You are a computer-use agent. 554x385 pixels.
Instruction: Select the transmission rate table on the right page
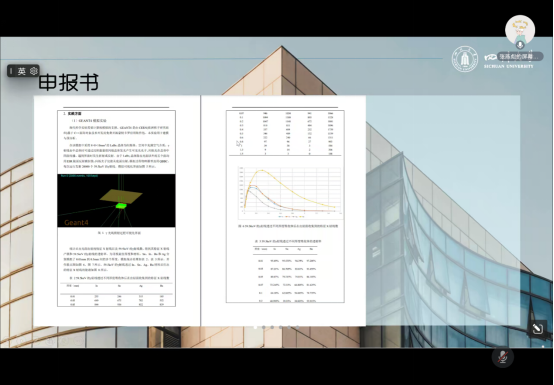285,273
